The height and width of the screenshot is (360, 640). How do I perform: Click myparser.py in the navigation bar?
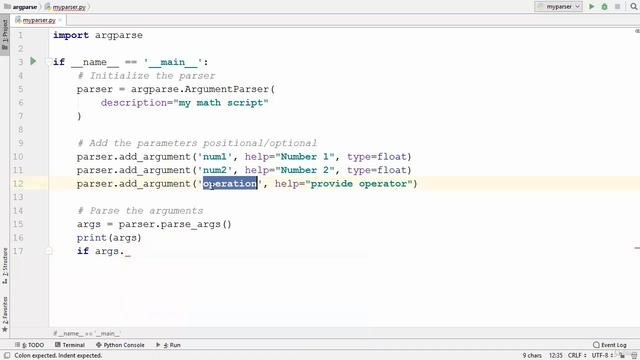point(65,7)
